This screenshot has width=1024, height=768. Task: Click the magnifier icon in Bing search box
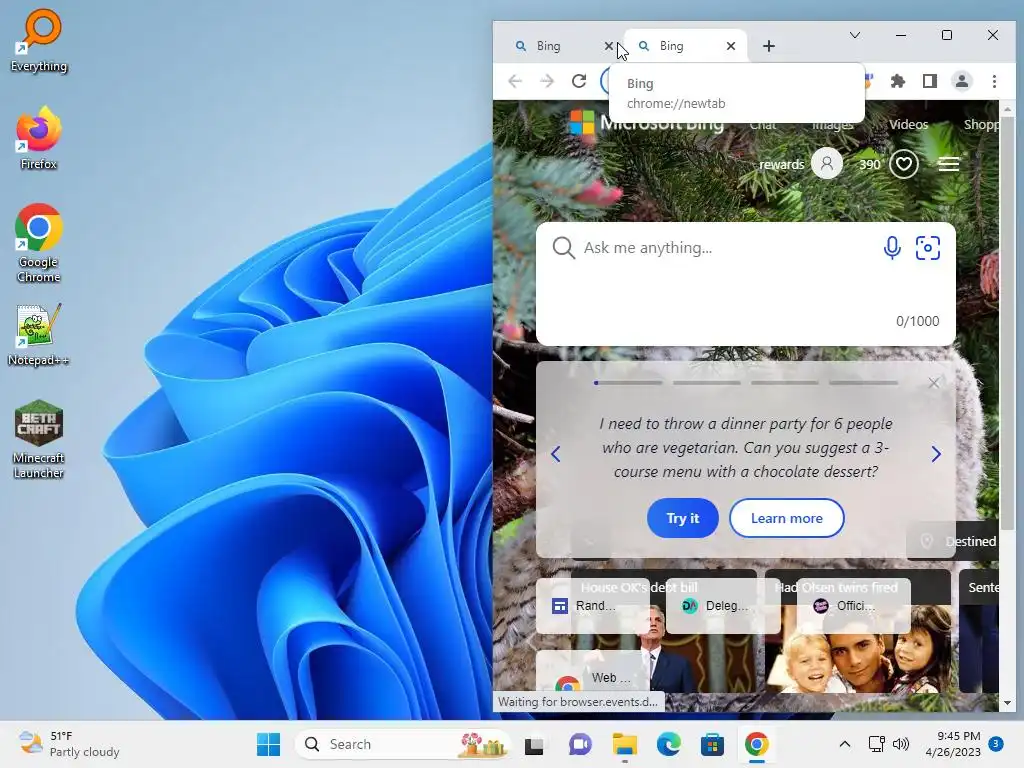point(563,248)
